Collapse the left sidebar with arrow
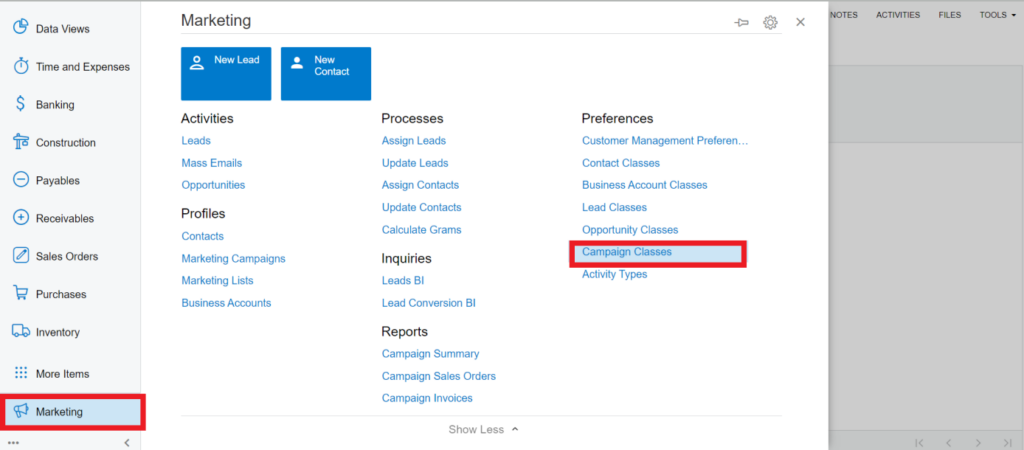 127,442
